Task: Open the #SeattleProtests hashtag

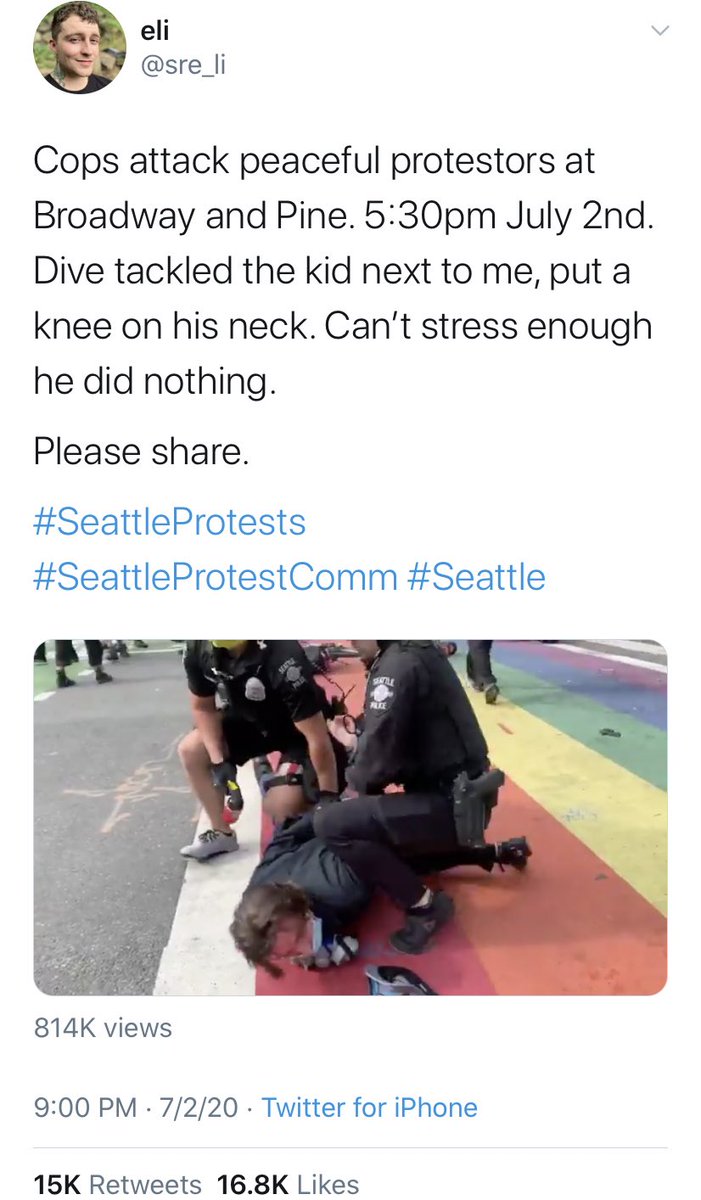Action: (169, 521)
